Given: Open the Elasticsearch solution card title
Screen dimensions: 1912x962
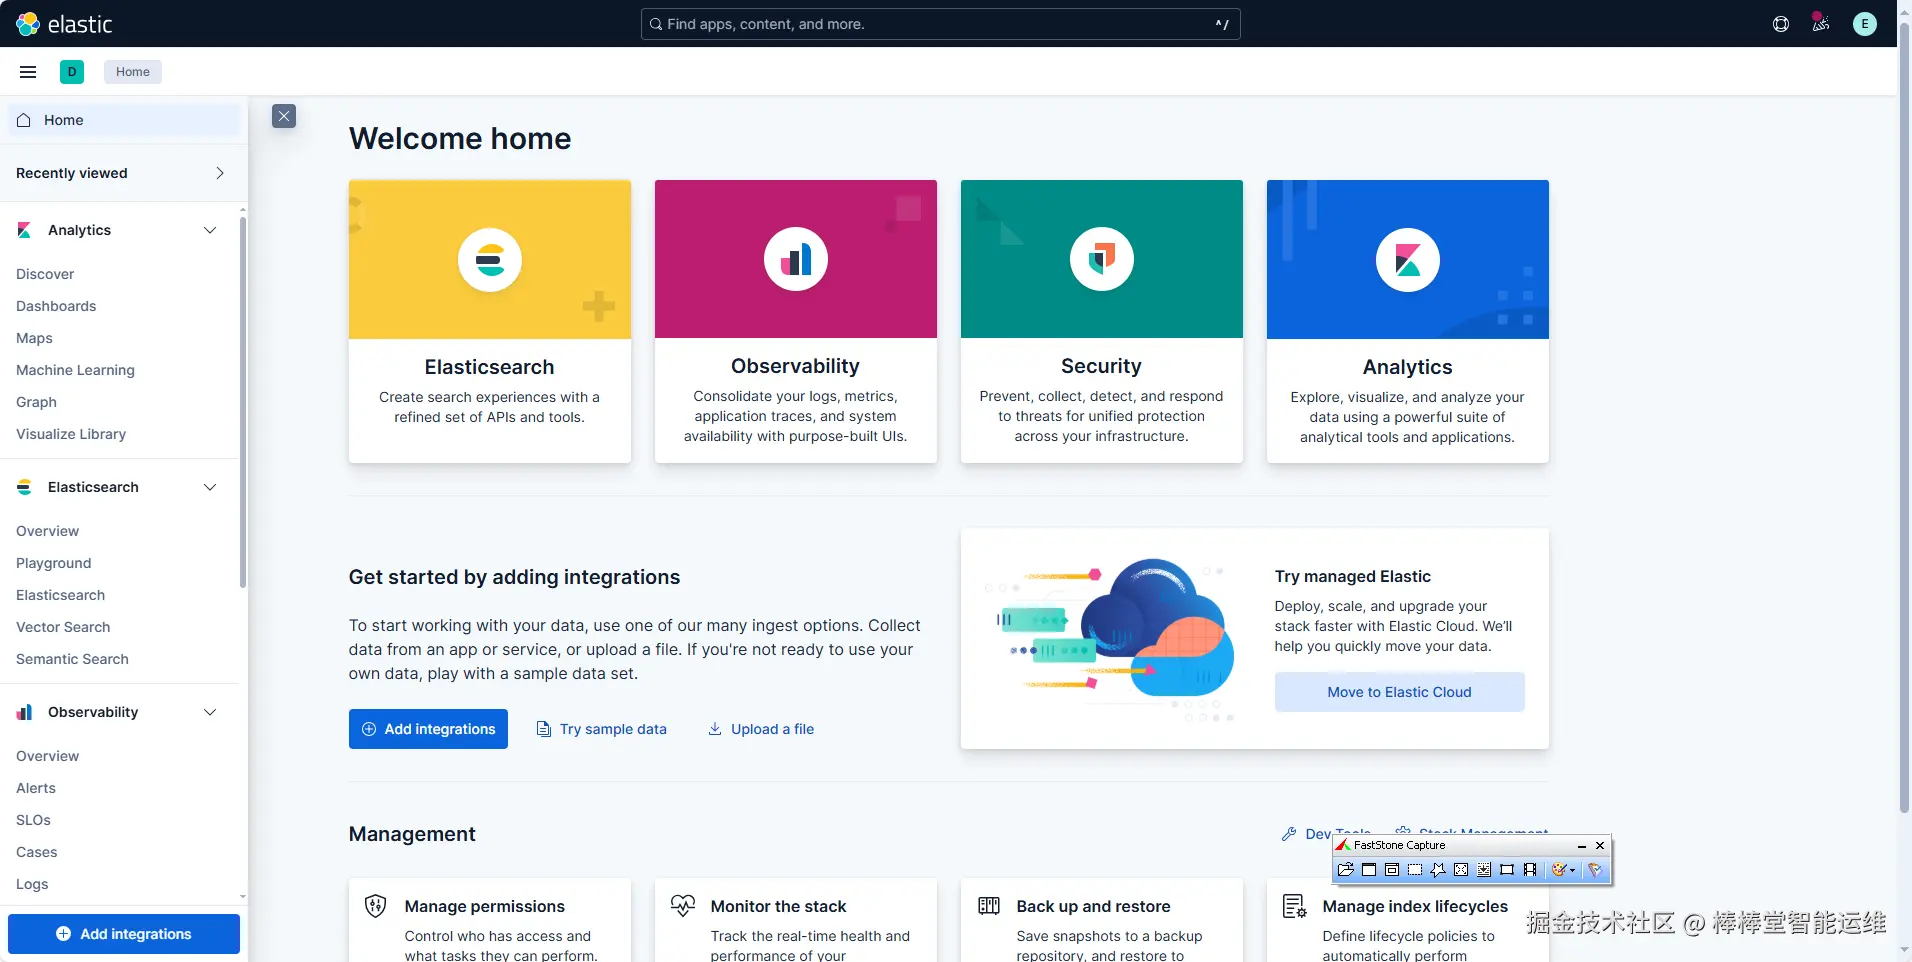Looking at the screenshot, I should pyautogui.click(x=489, y=367).
